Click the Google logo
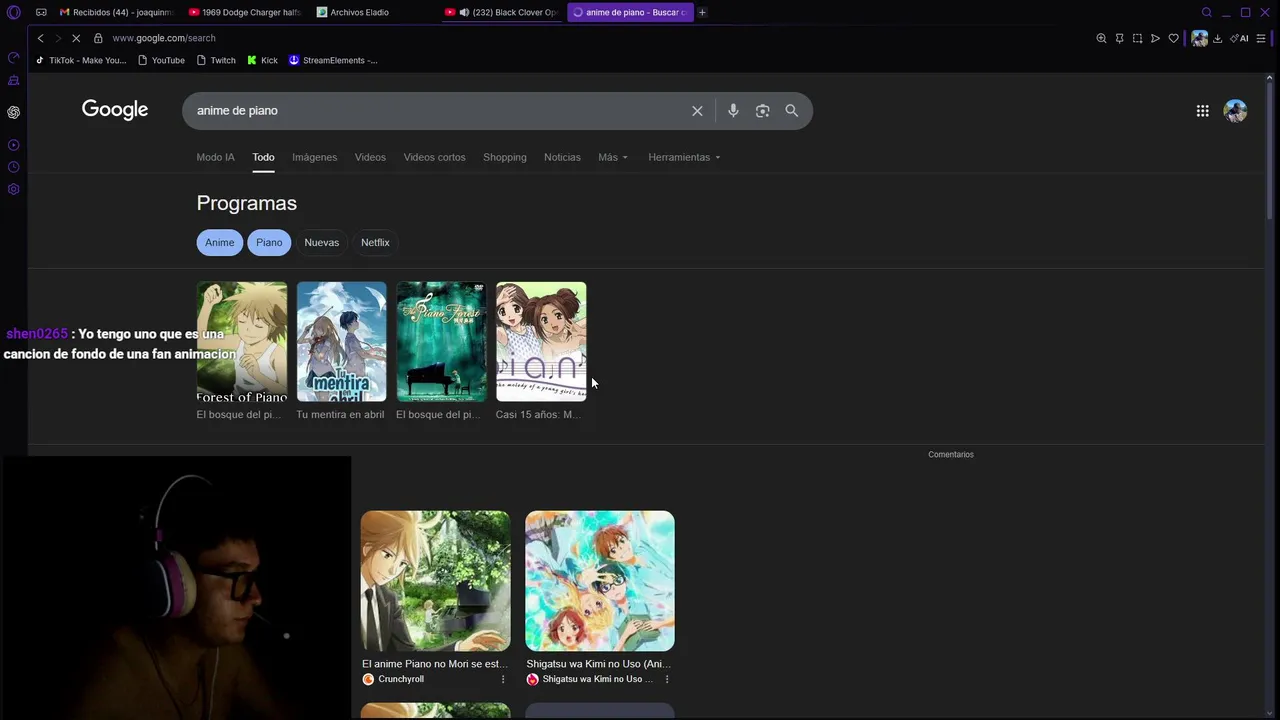The image size is (1280, 720). click(x=115, y=110)
